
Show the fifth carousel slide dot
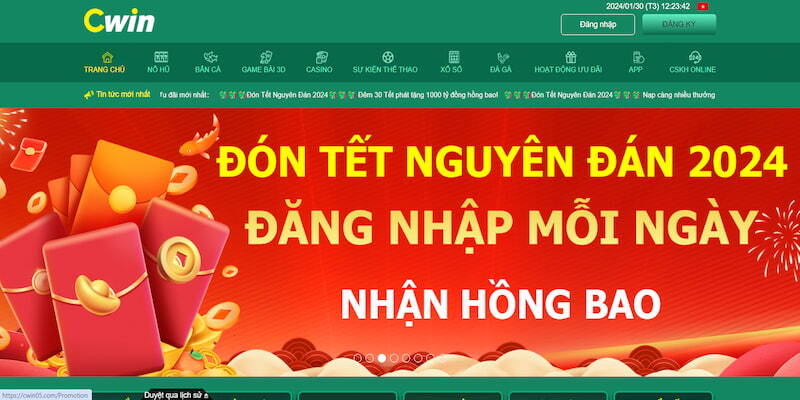[406, 358]
